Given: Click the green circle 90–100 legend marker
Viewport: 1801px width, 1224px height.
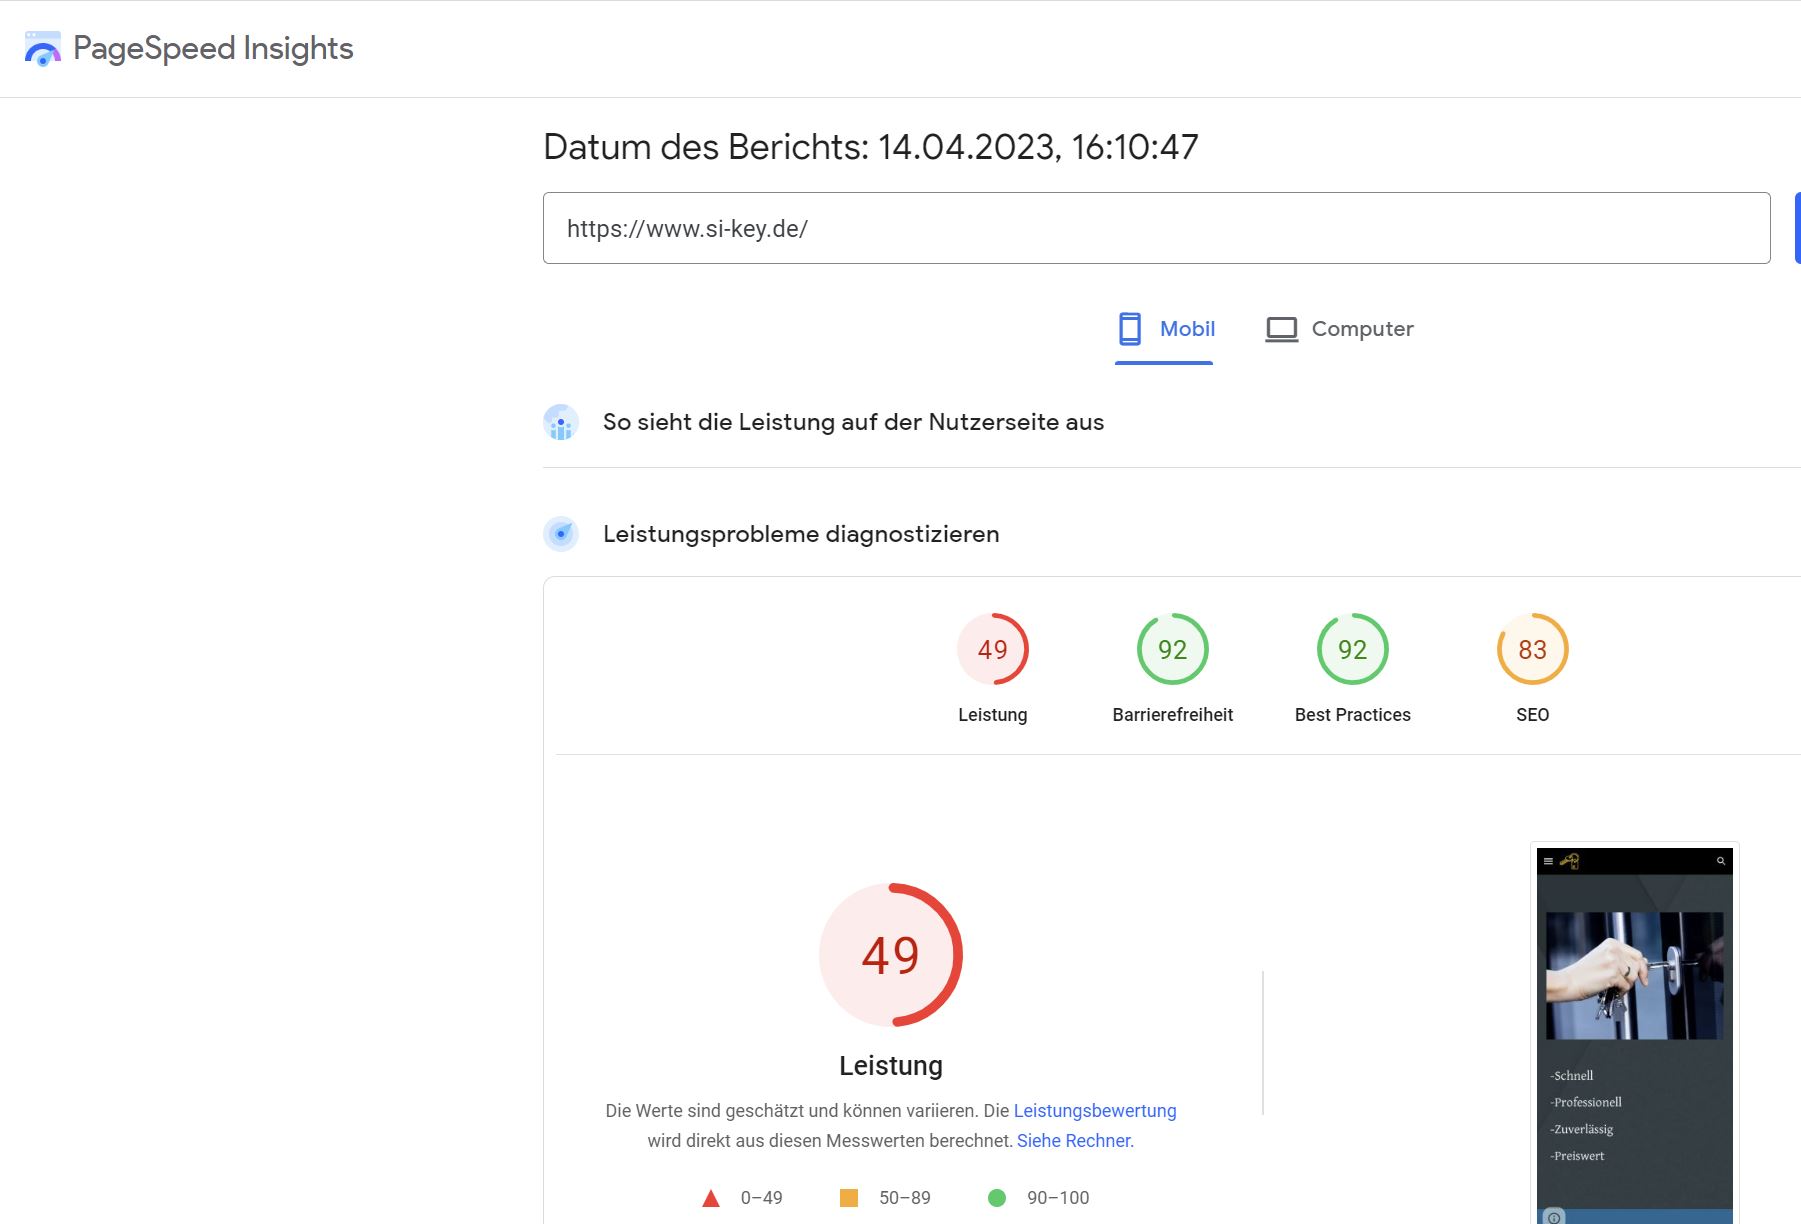Looking at the screenshot, I should (997, 1198).
